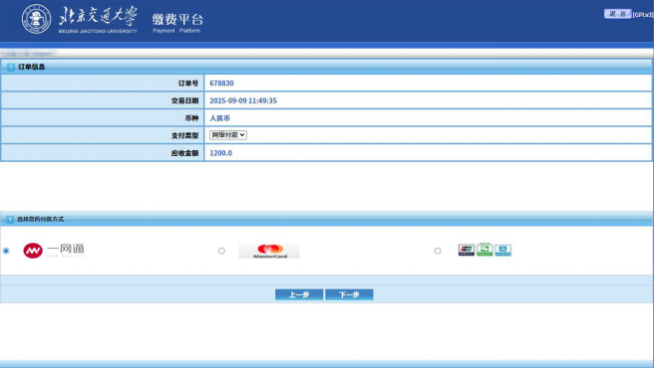Click the order number value 678830
Screen dimensions: 654x370
tap(221, 83)
